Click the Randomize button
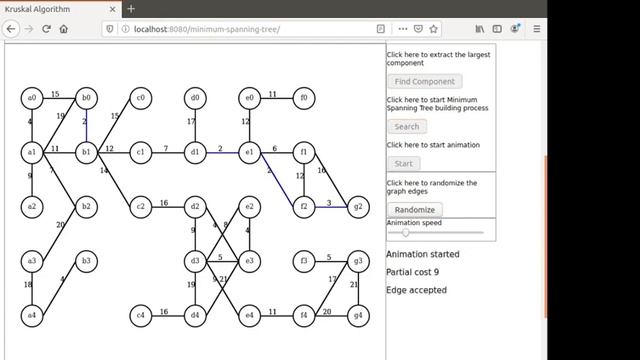640x360 pixels. pyautogui.click(x=415, y=210)
